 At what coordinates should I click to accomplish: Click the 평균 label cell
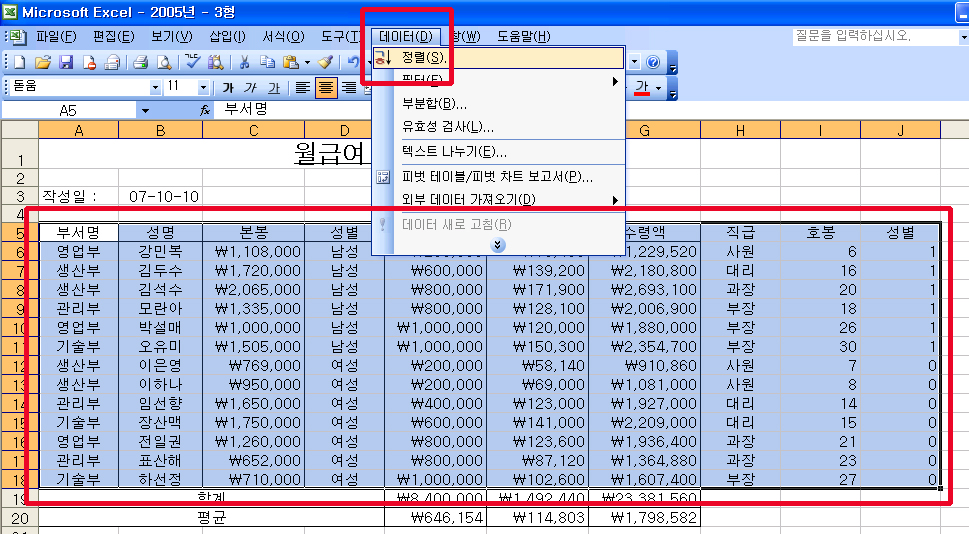pos(211,517)
